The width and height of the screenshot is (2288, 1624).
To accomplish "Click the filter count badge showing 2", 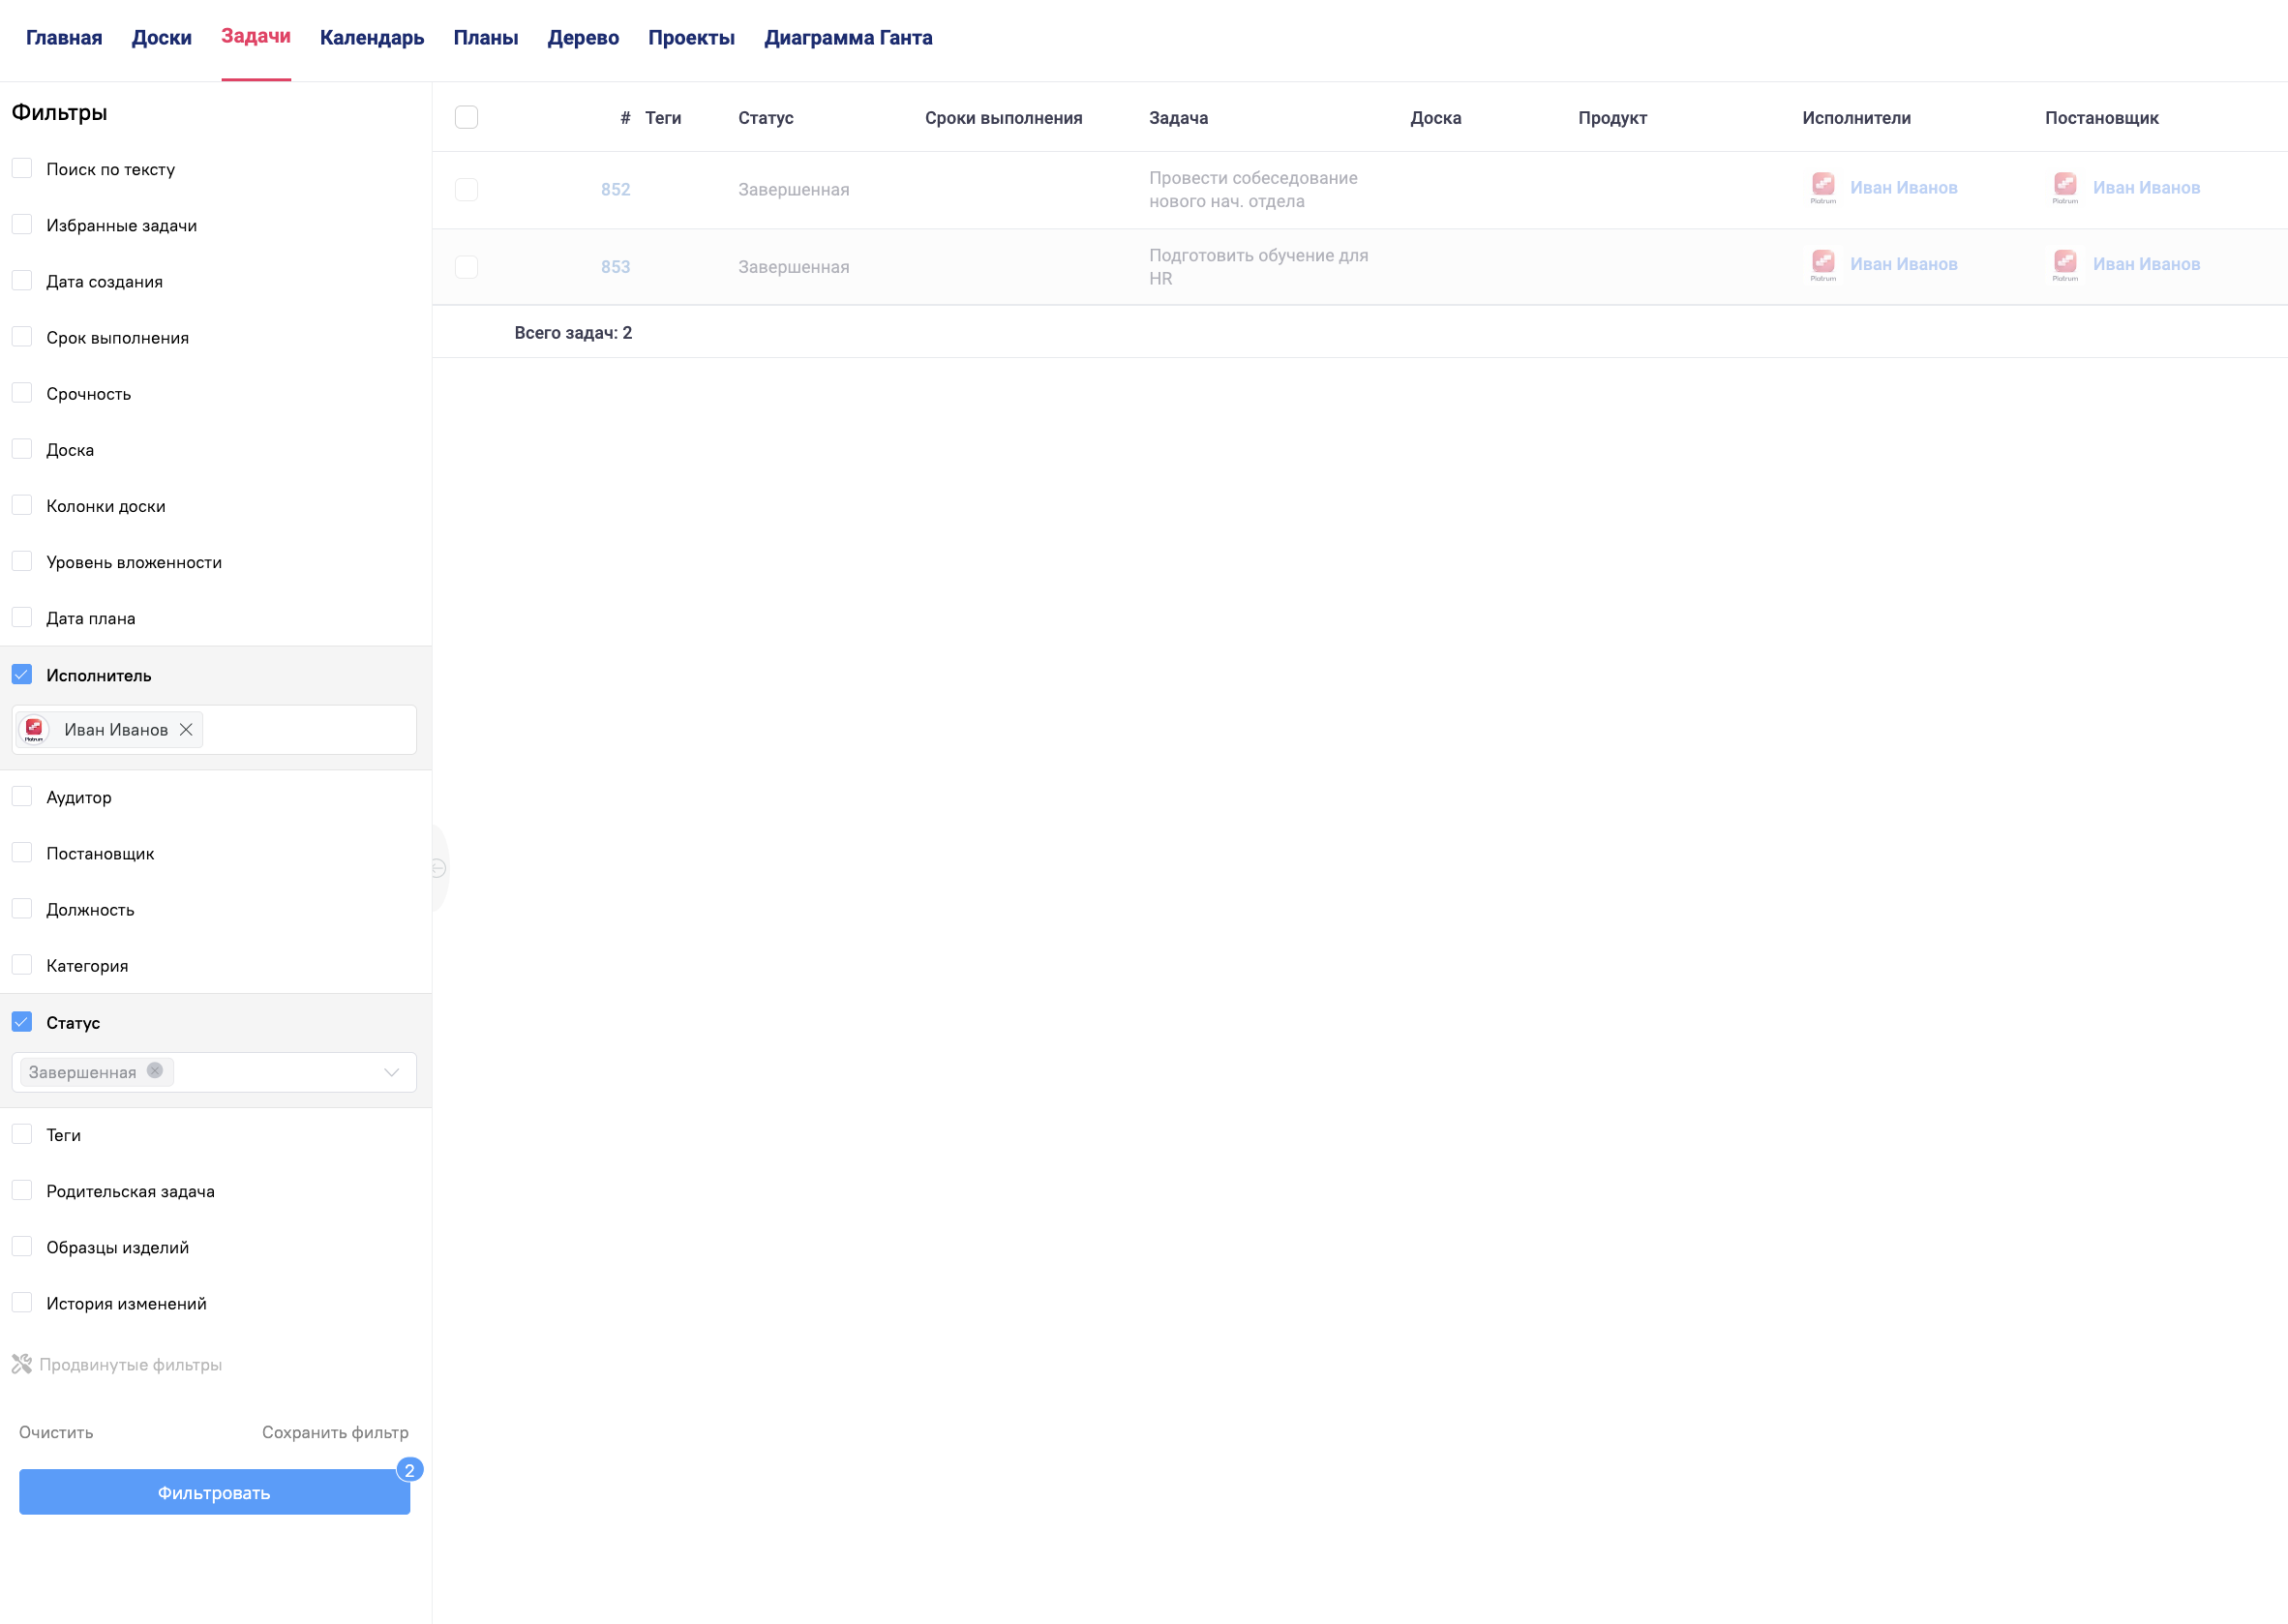I will (410, 1470).
